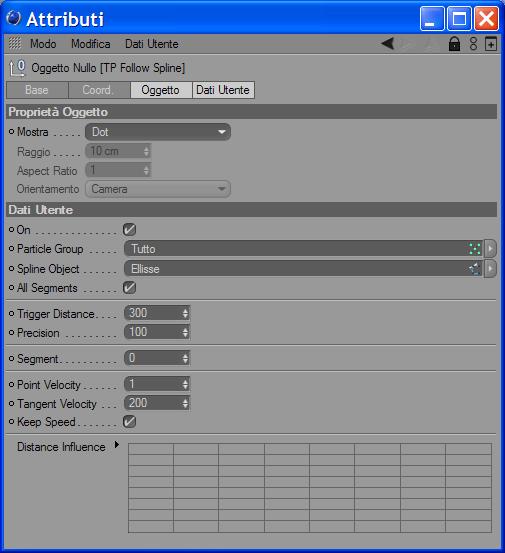The width and height of the screenshot is (505, 553).
Task: Click animation dot next to Keep Speed
Action: click(x=11, y=421)
